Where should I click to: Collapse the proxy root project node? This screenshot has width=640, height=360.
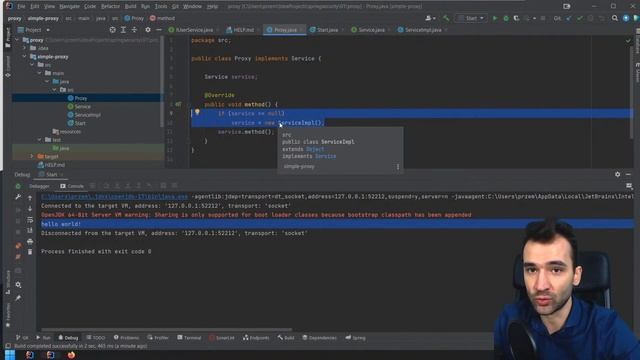tap(17, 40)
